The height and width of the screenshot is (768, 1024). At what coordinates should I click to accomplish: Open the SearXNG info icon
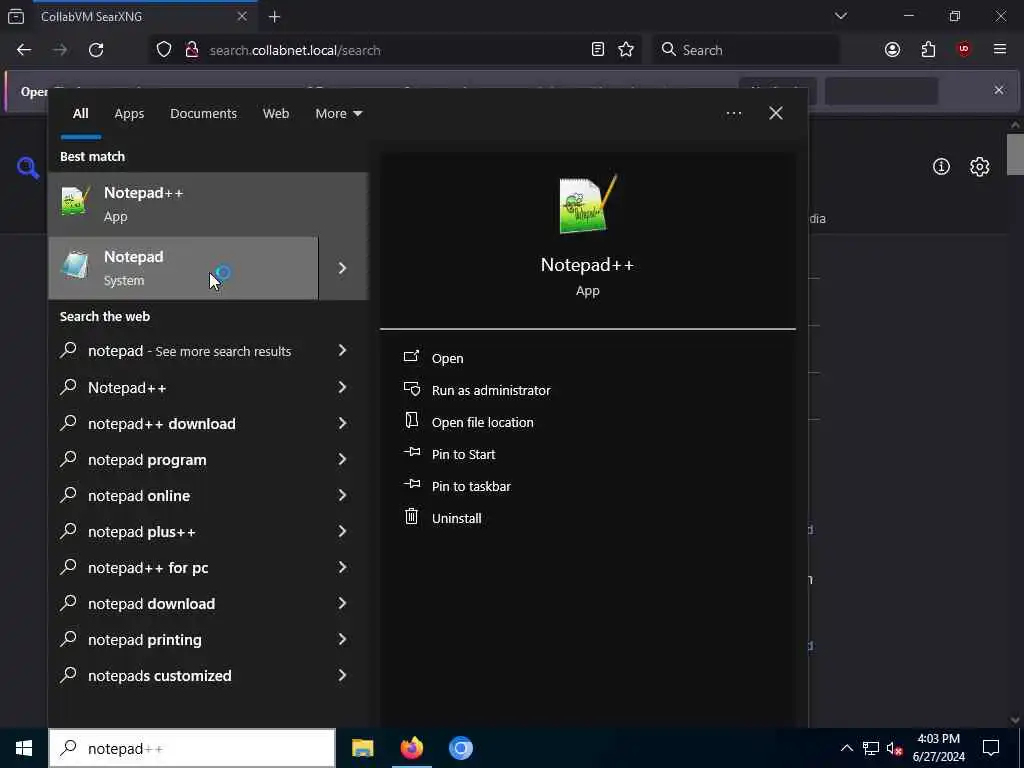point(941,167)
